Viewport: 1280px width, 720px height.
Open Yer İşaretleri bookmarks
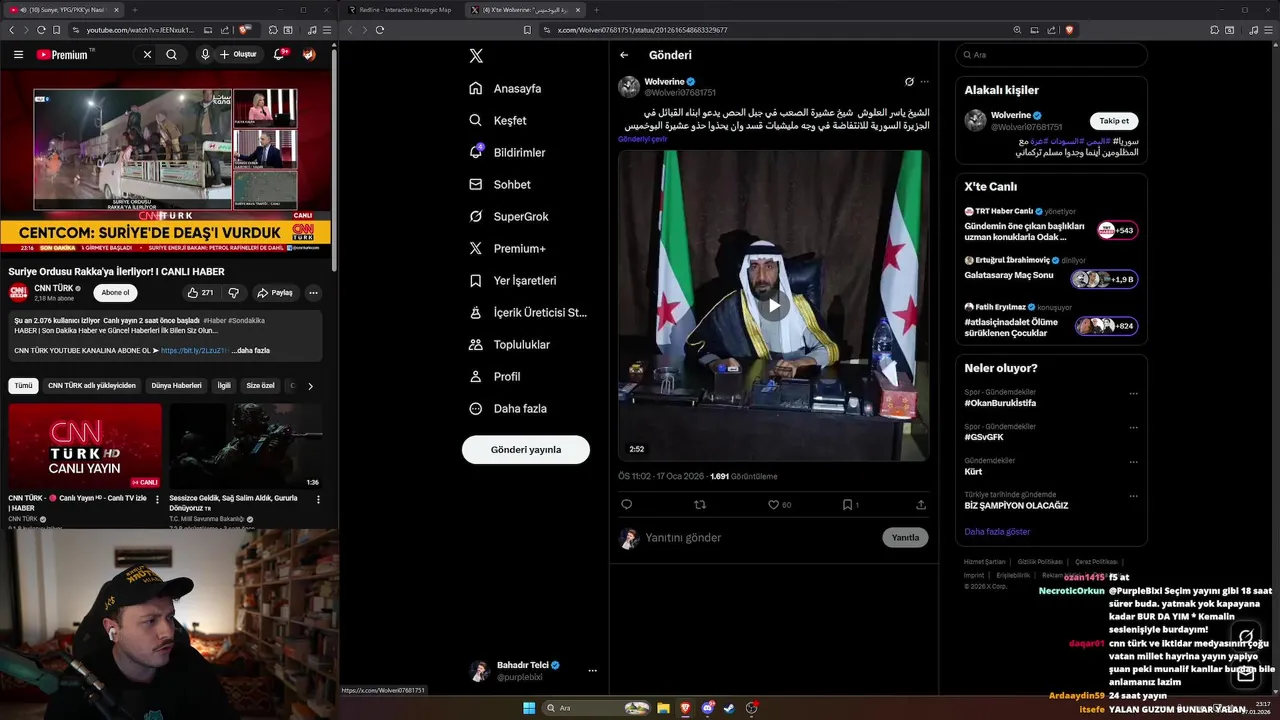pyautogui.click(x=512, y=280)
